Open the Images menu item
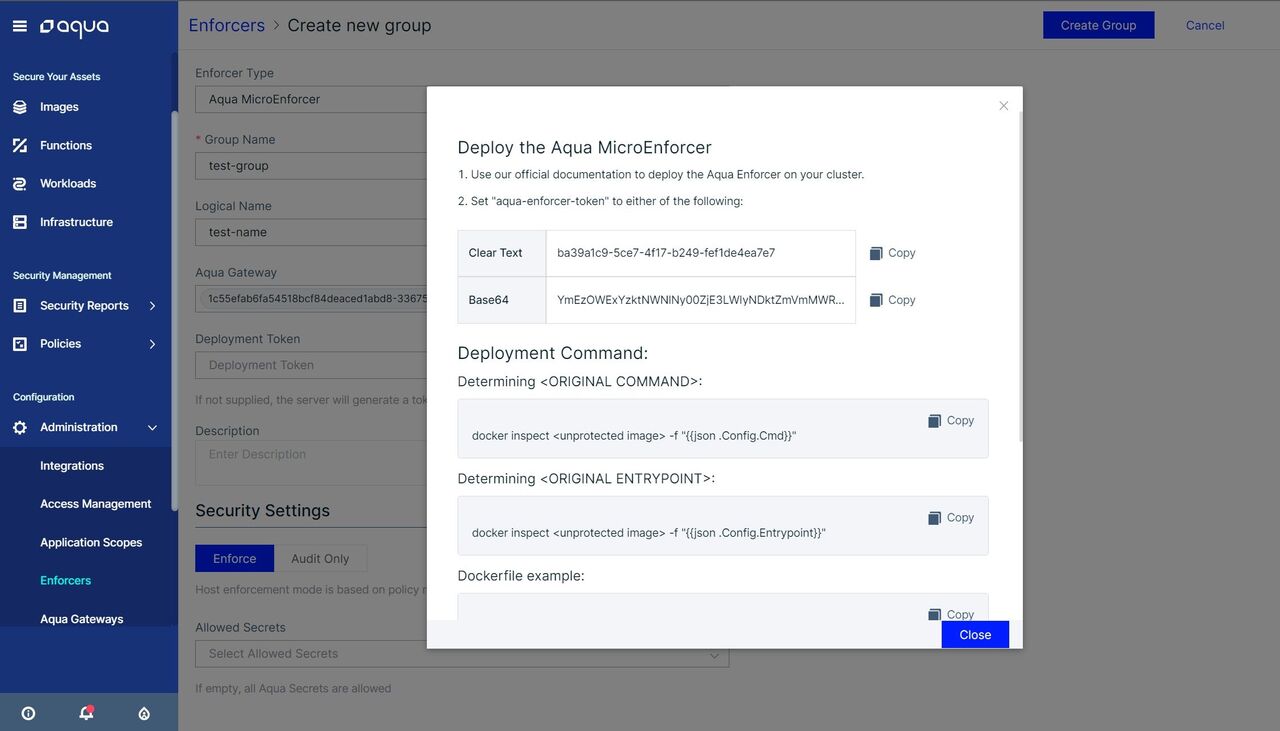This screenshot has width=1280, height=731. point(59,107)
